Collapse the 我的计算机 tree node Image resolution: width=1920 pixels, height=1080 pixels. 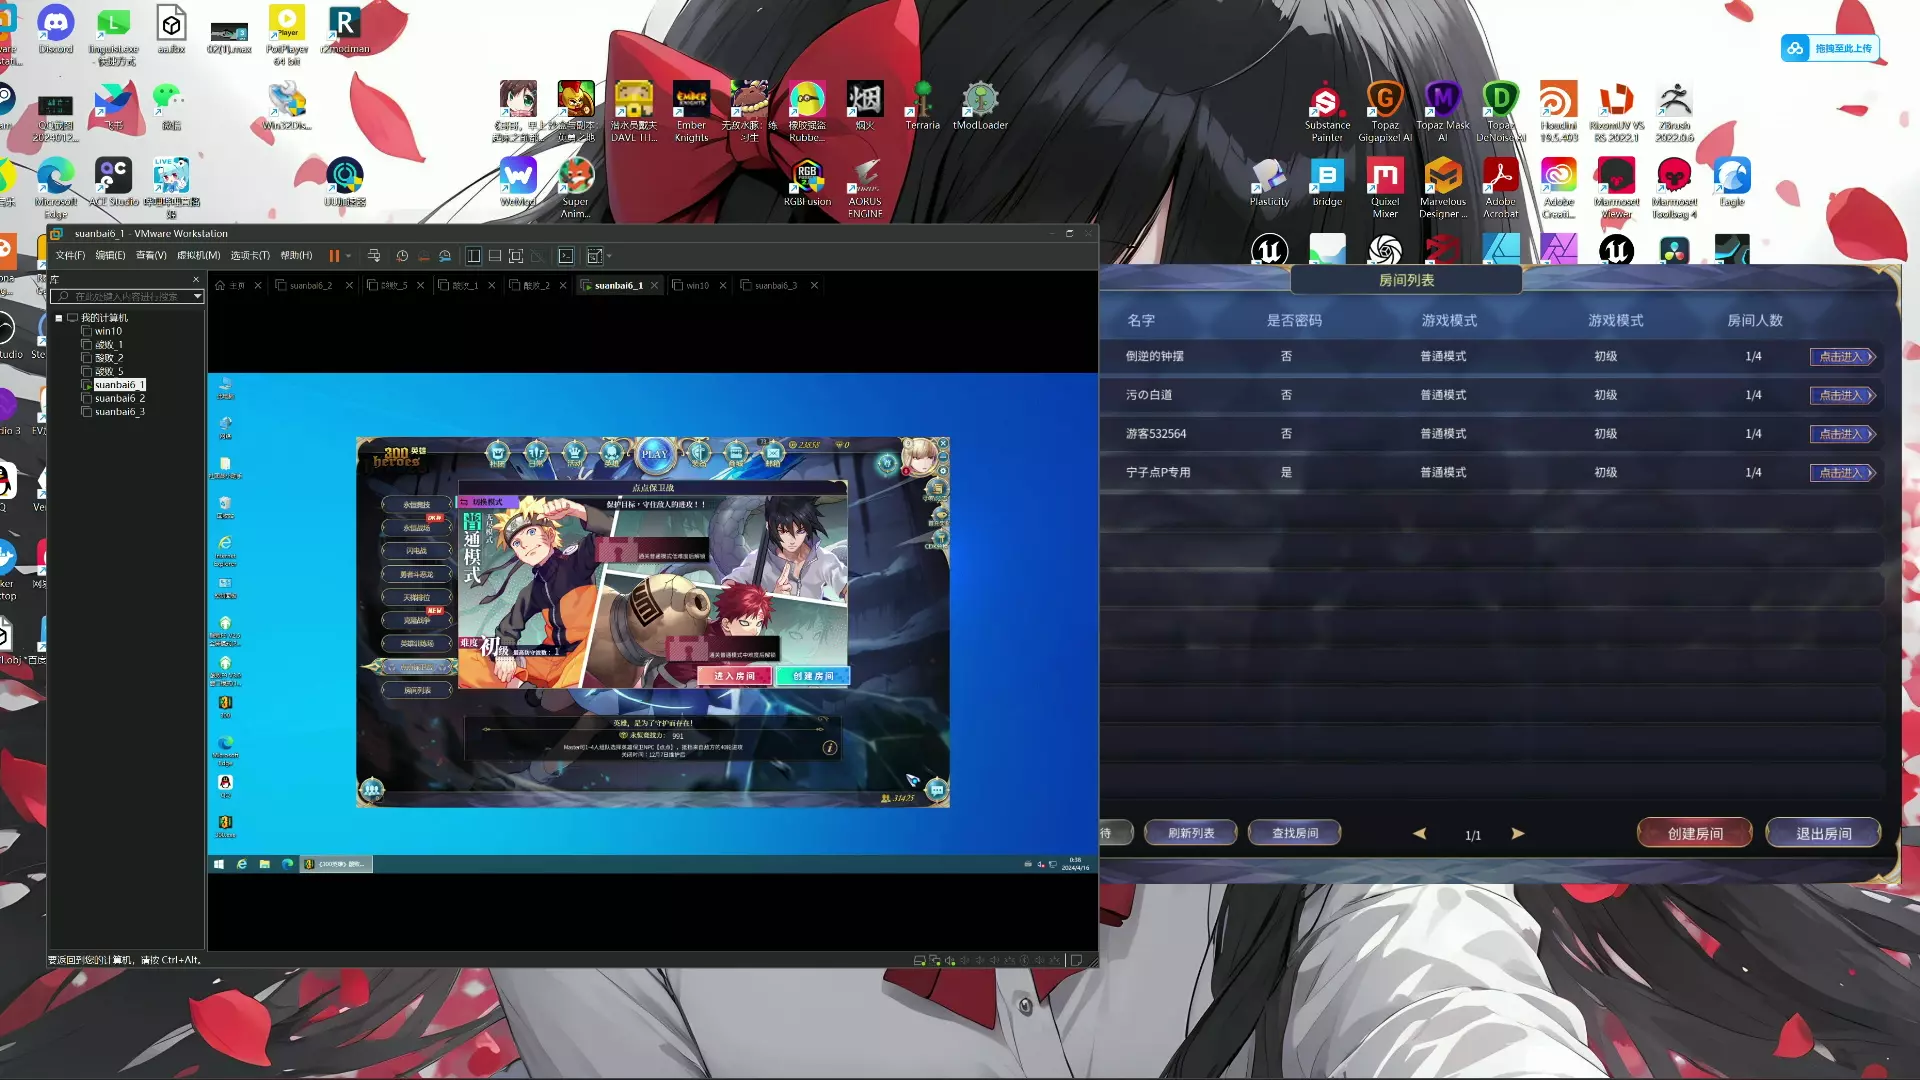(x=59, y=318)
